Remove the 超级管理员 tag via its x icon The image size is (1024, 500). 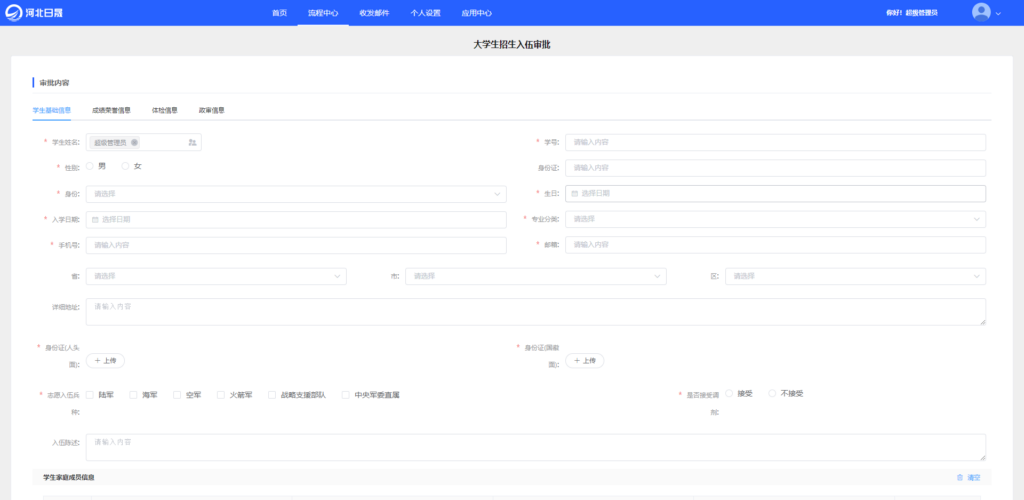(x=135, y=143)
